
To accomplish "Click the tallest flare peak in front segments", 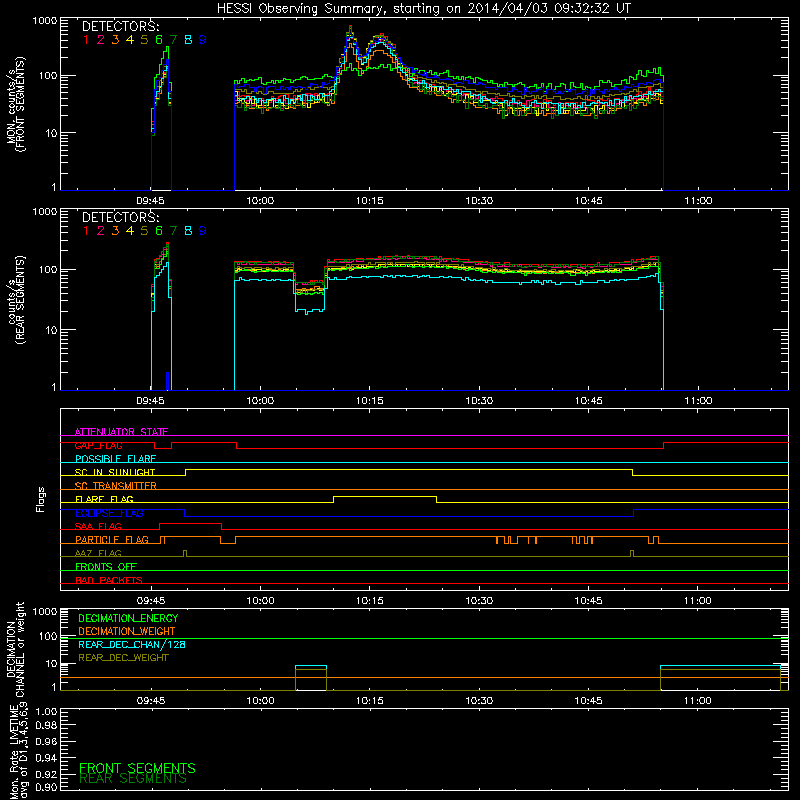I will click(x=350, y=28).
